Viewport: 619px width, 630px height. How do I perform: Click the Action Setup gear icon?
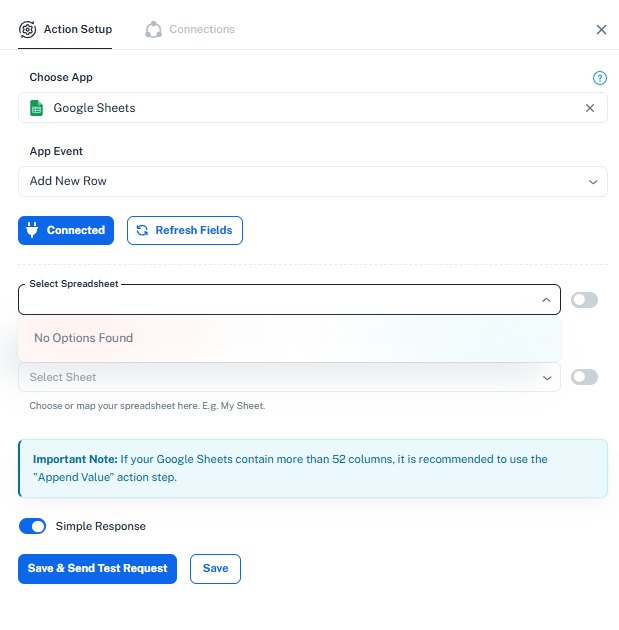27,29
